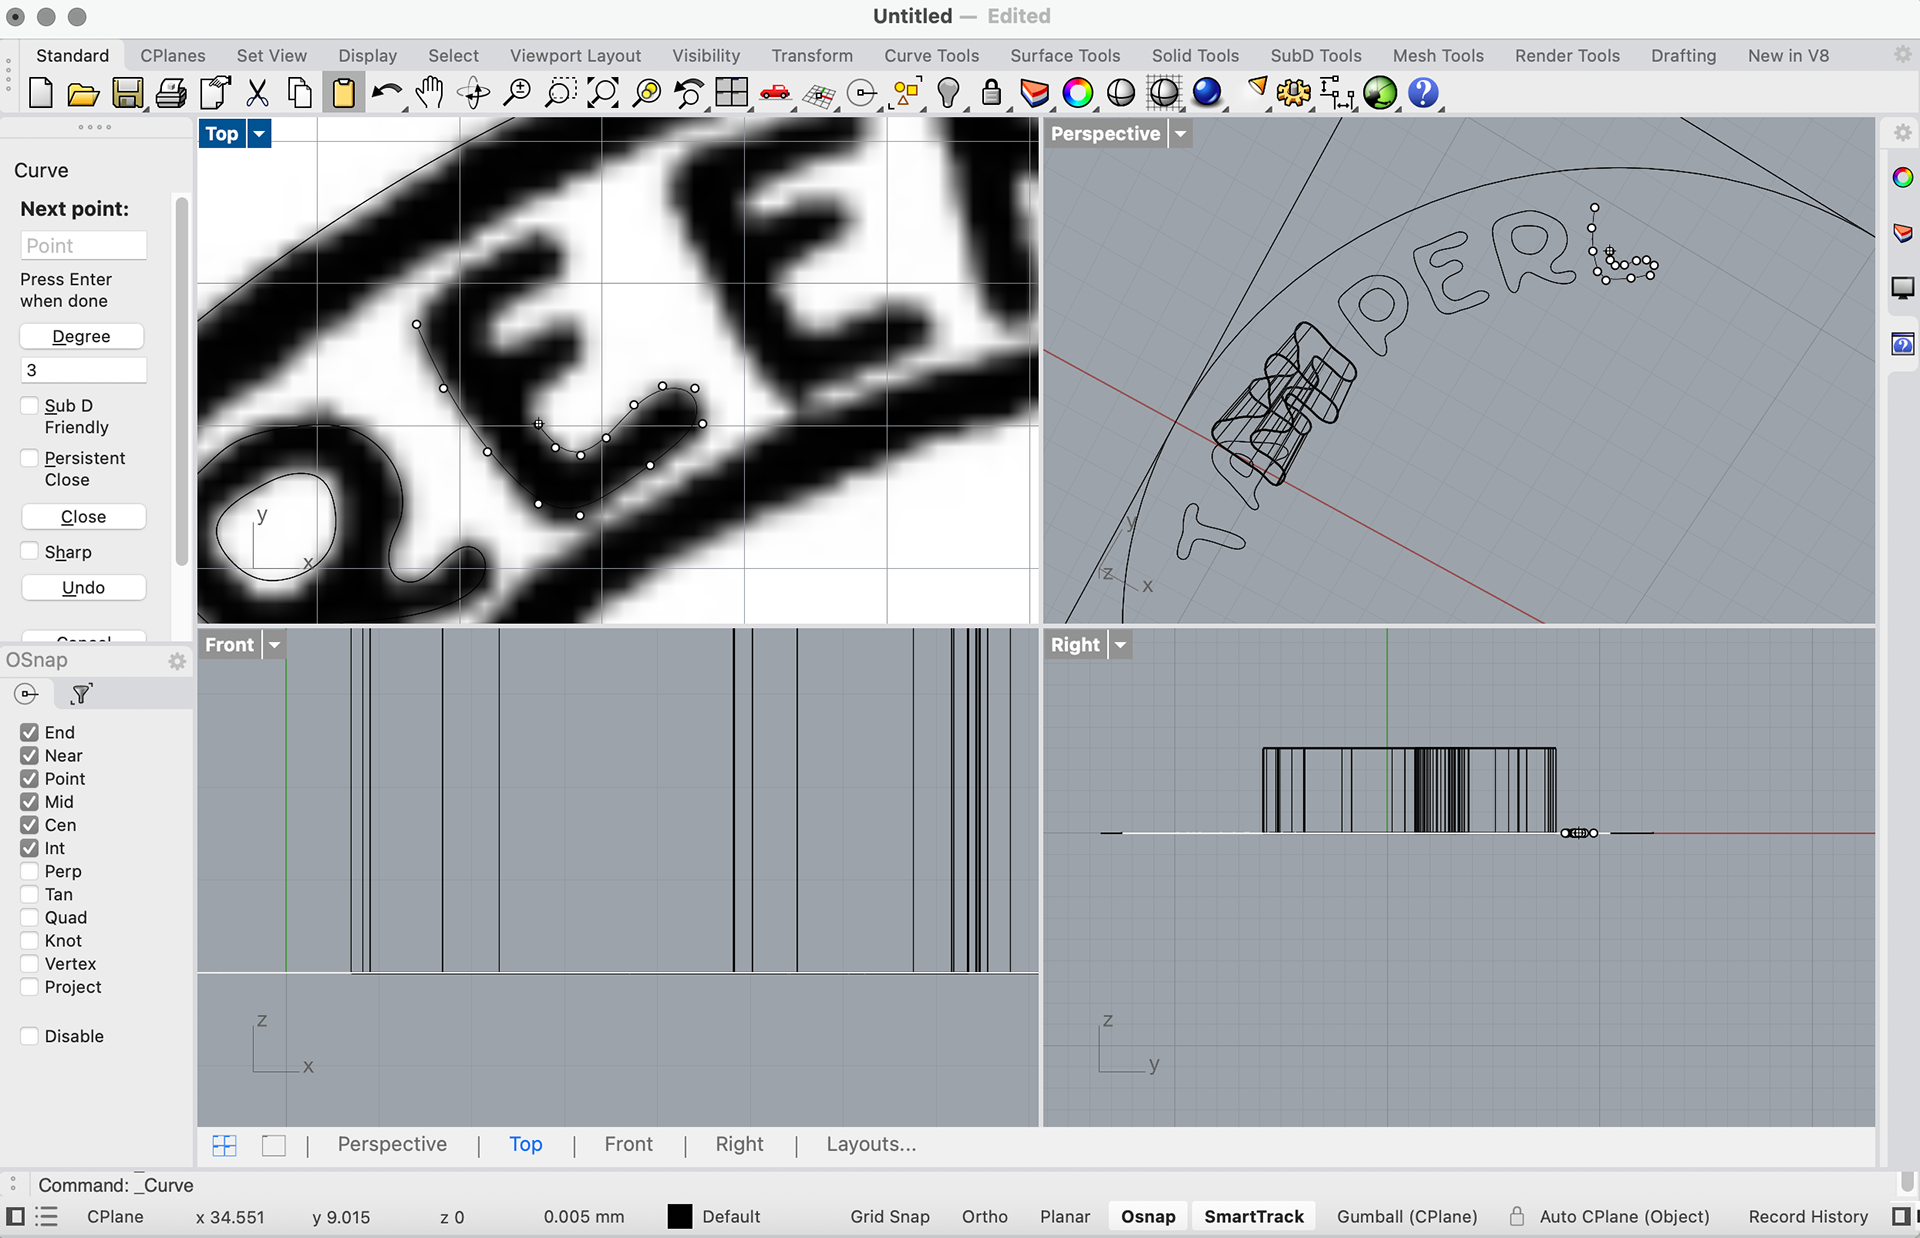The height and width of the screenshot is (1238, 1920).
Task: Click the blue Render sphere icon
Action: coord(1207,93)
